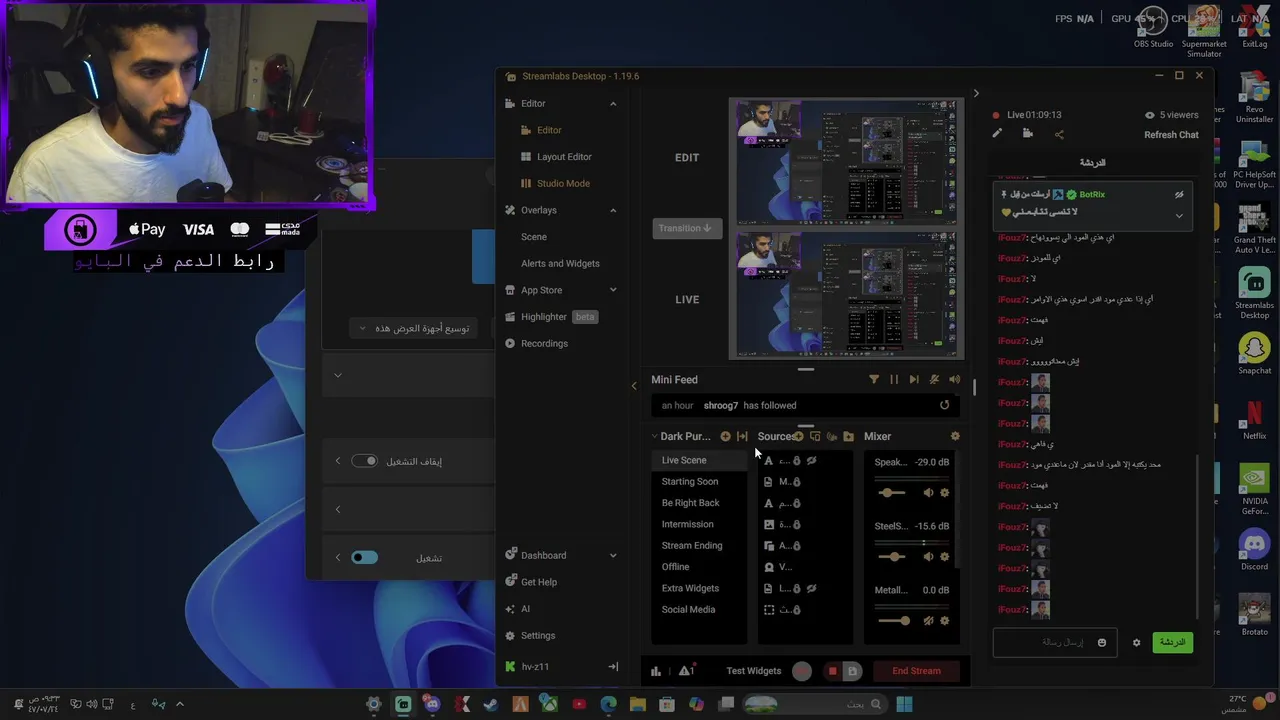Open SteelSeries channel settings gear
This screenshot has width=1280, height=720.
[944, 557]
